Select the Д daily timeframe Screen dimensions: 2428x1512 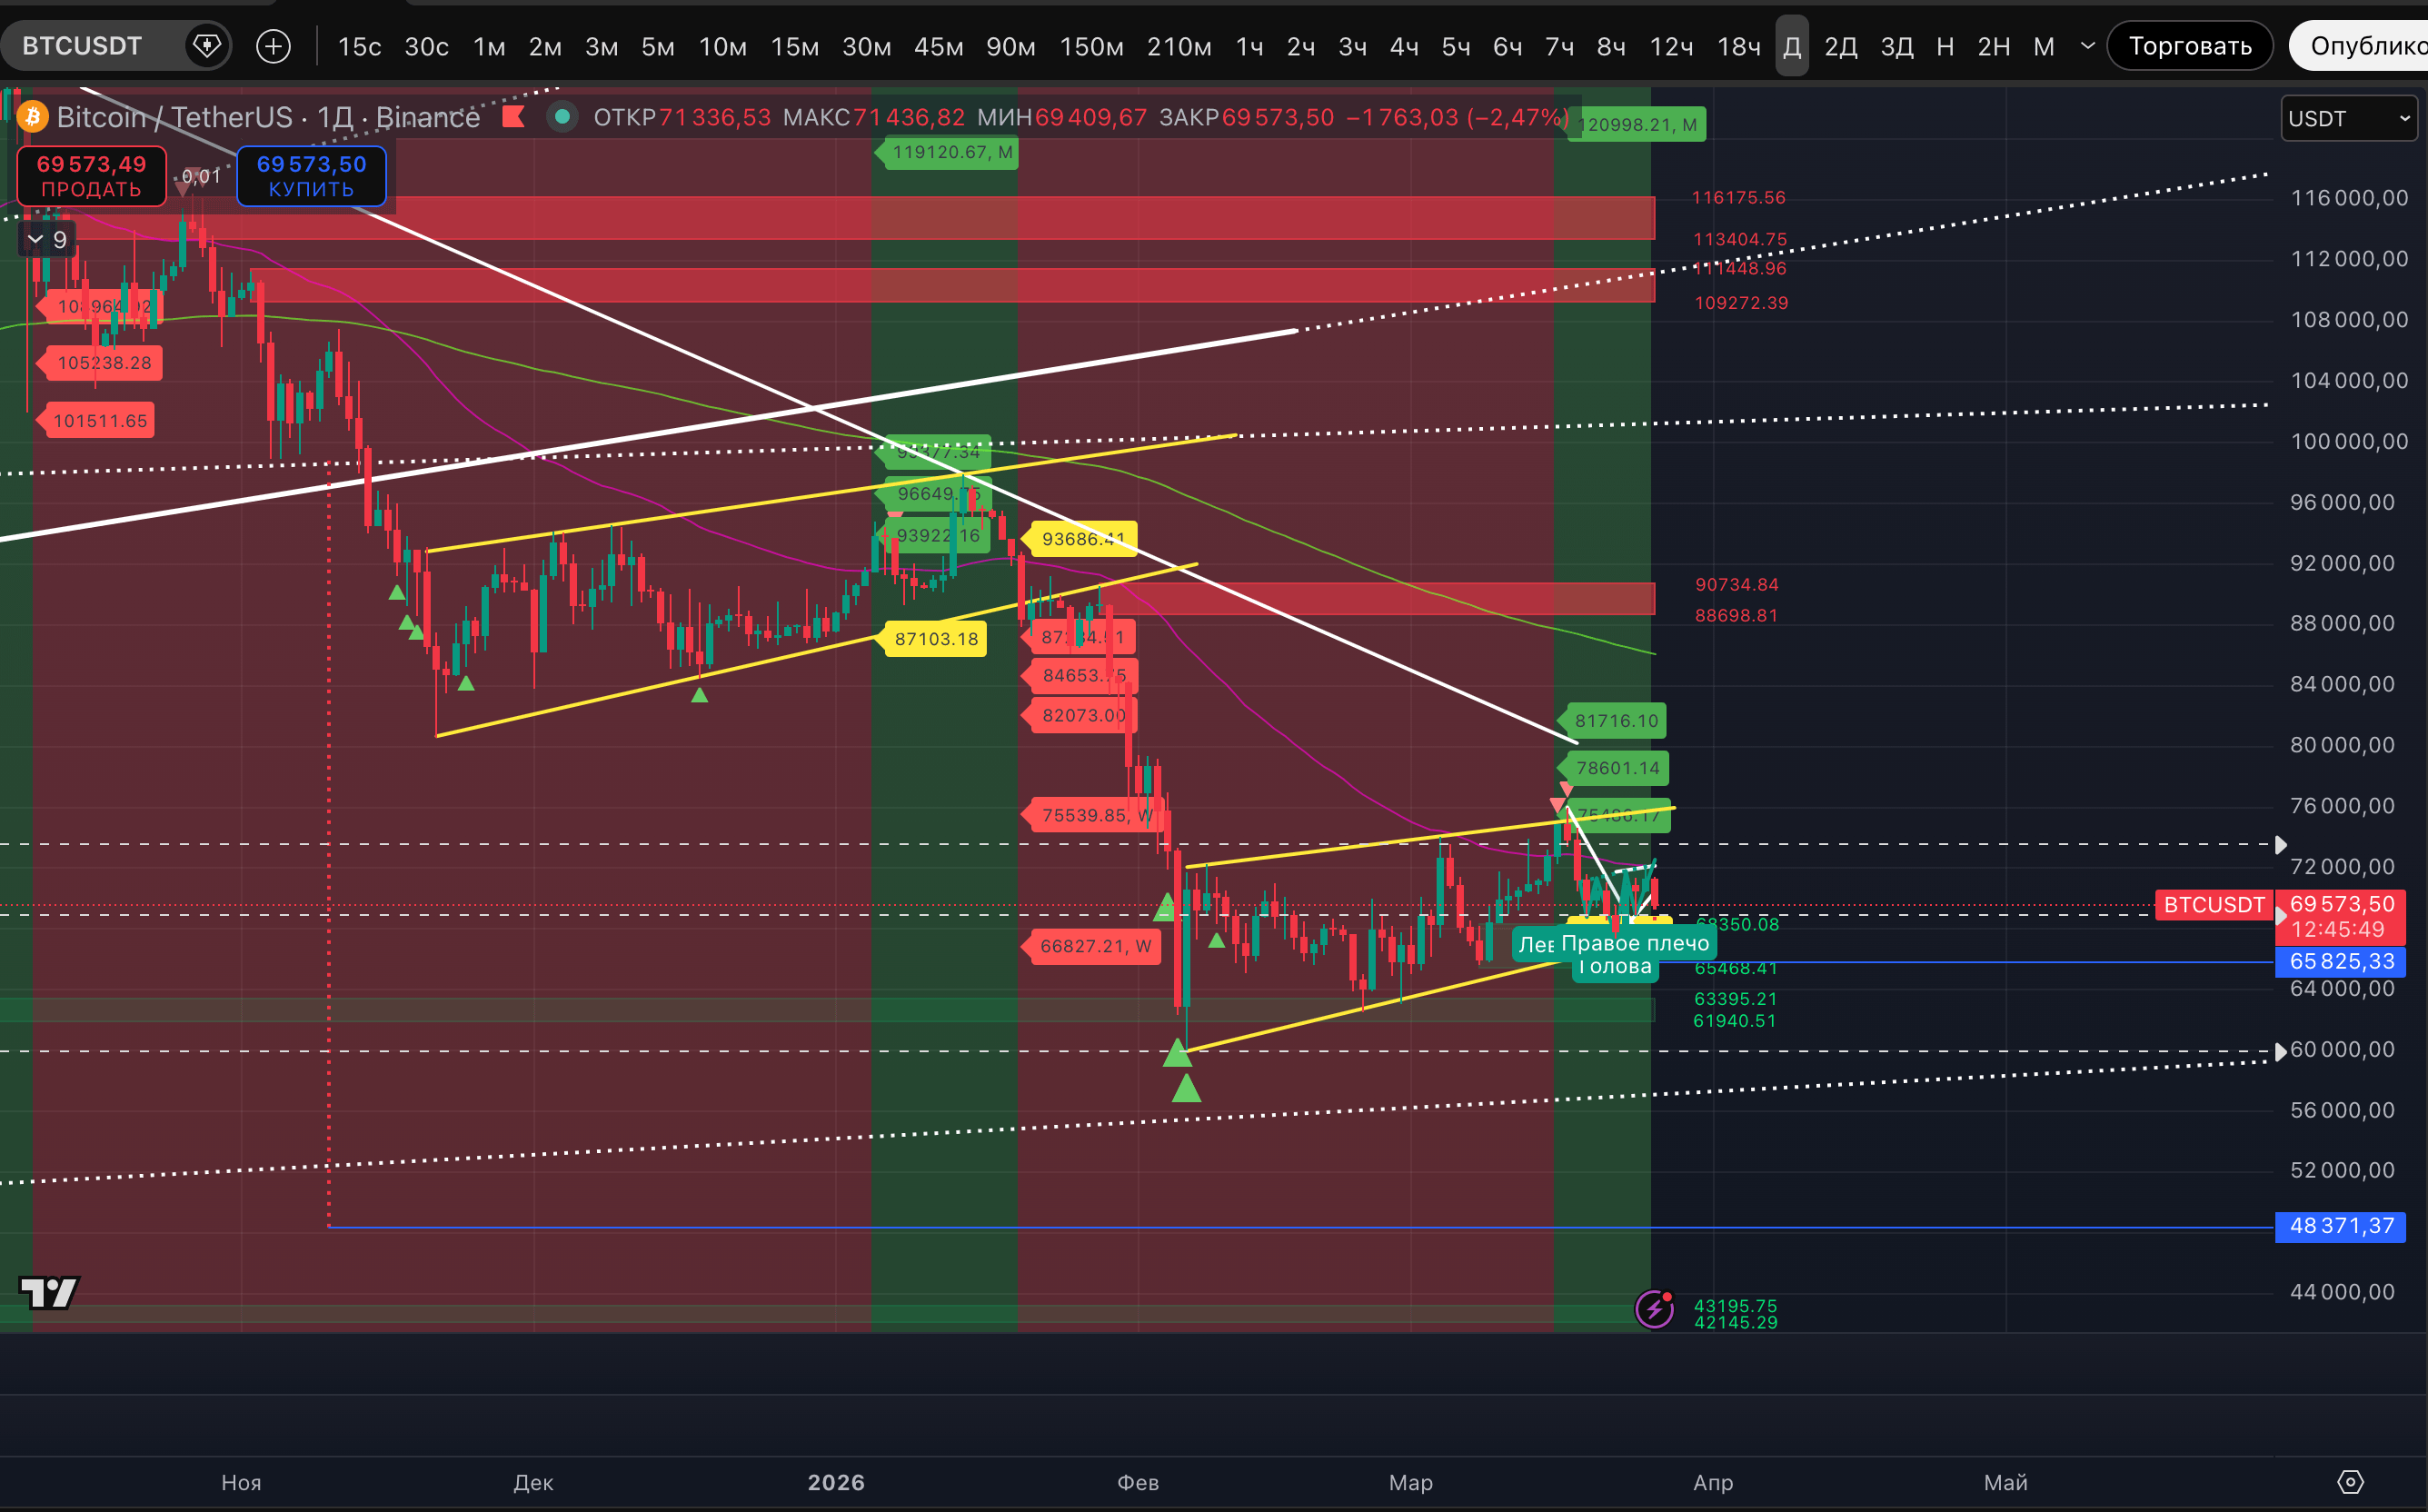[1791, 46]
